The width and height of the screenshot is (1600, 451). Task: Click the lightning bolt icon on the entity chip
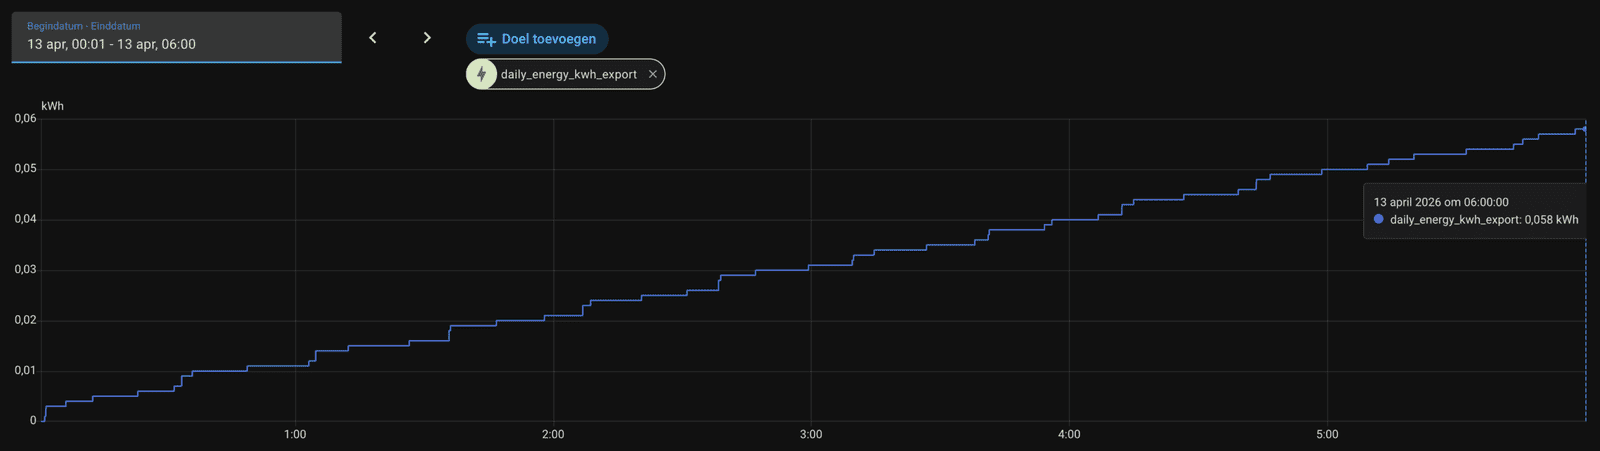482,74
